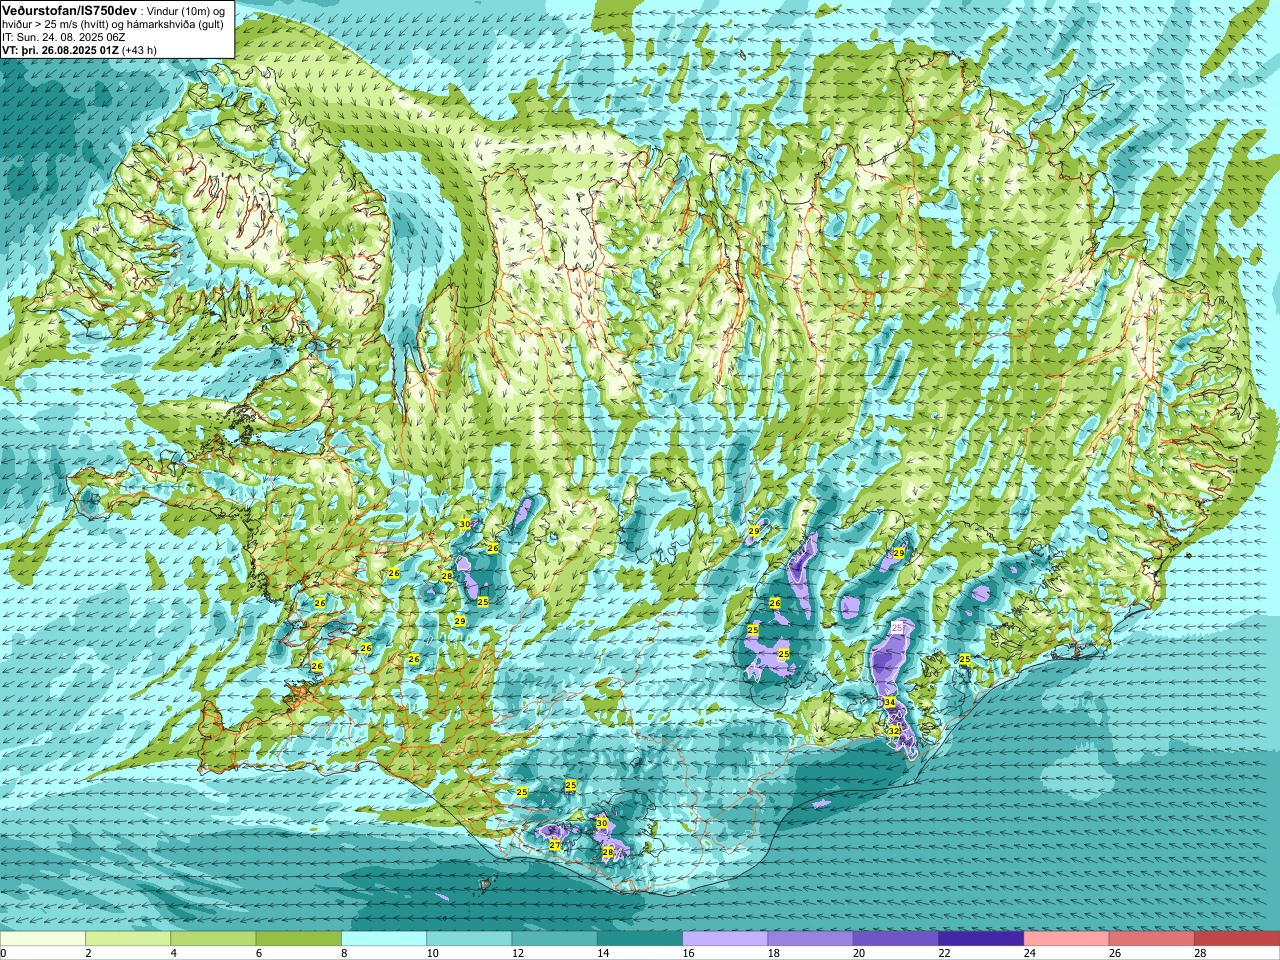Click the 26–28 m/s salmon legend swatch
Viewport: 1280px width, 960px height.
pyautogui.click(x=1152, y=939)
